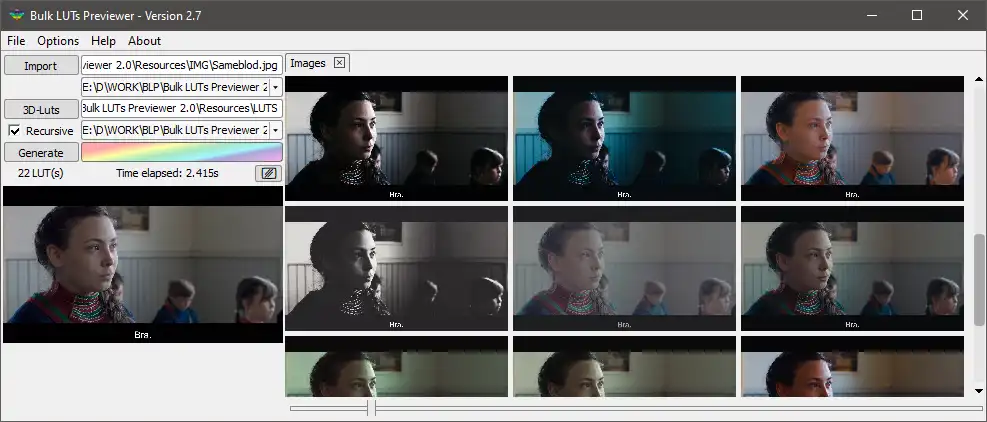Select the first-row dark contrast LUT thumbnail

tap(397, 139)
